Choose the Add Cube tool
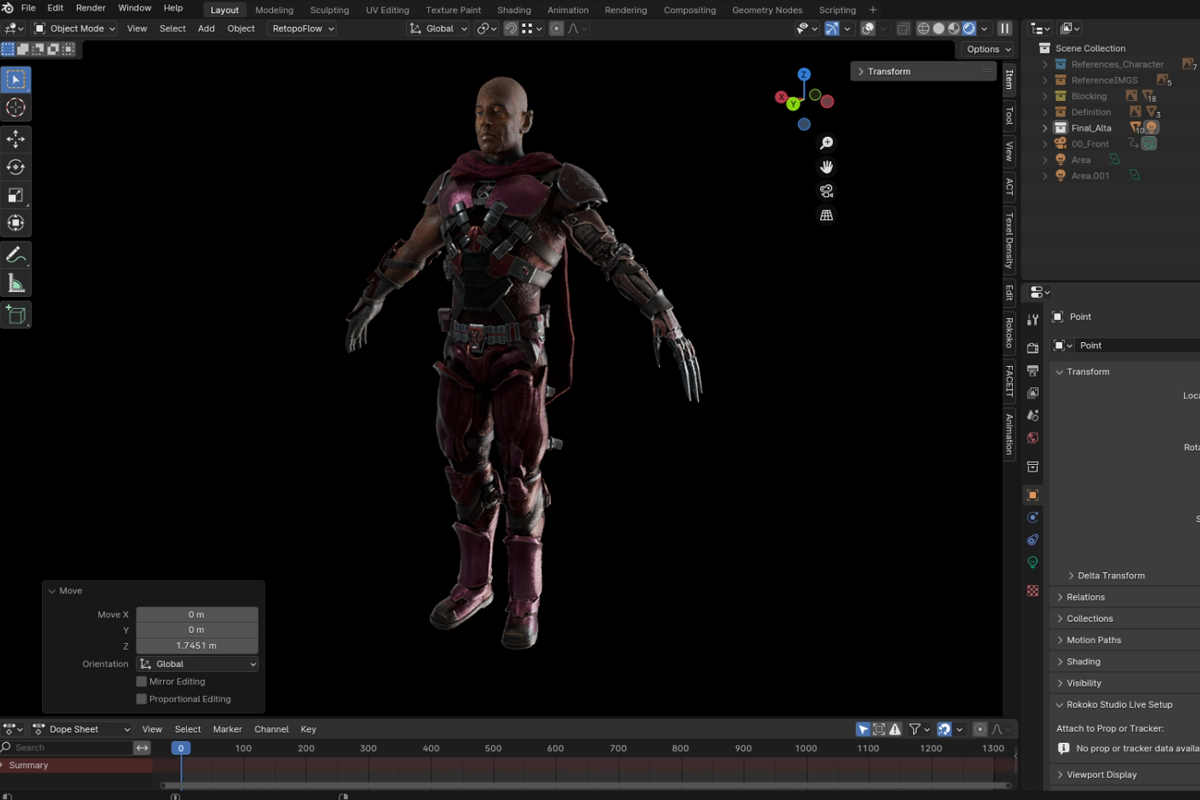The width and height of the screenshot is (1200, 800). click(x=16, y=315)
